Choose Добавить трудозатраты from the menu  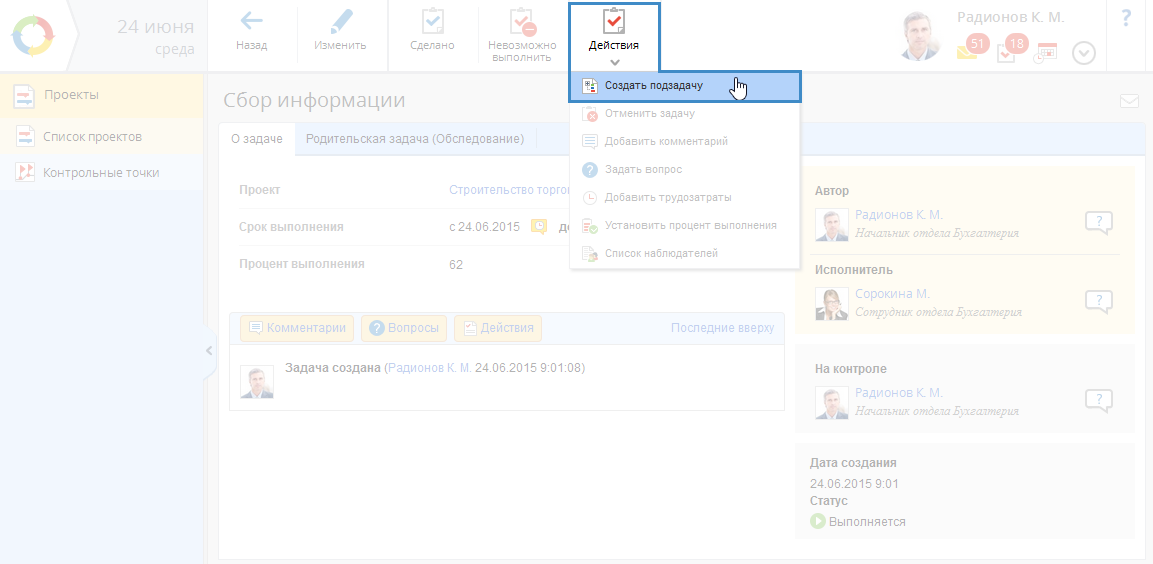[667, 198]
